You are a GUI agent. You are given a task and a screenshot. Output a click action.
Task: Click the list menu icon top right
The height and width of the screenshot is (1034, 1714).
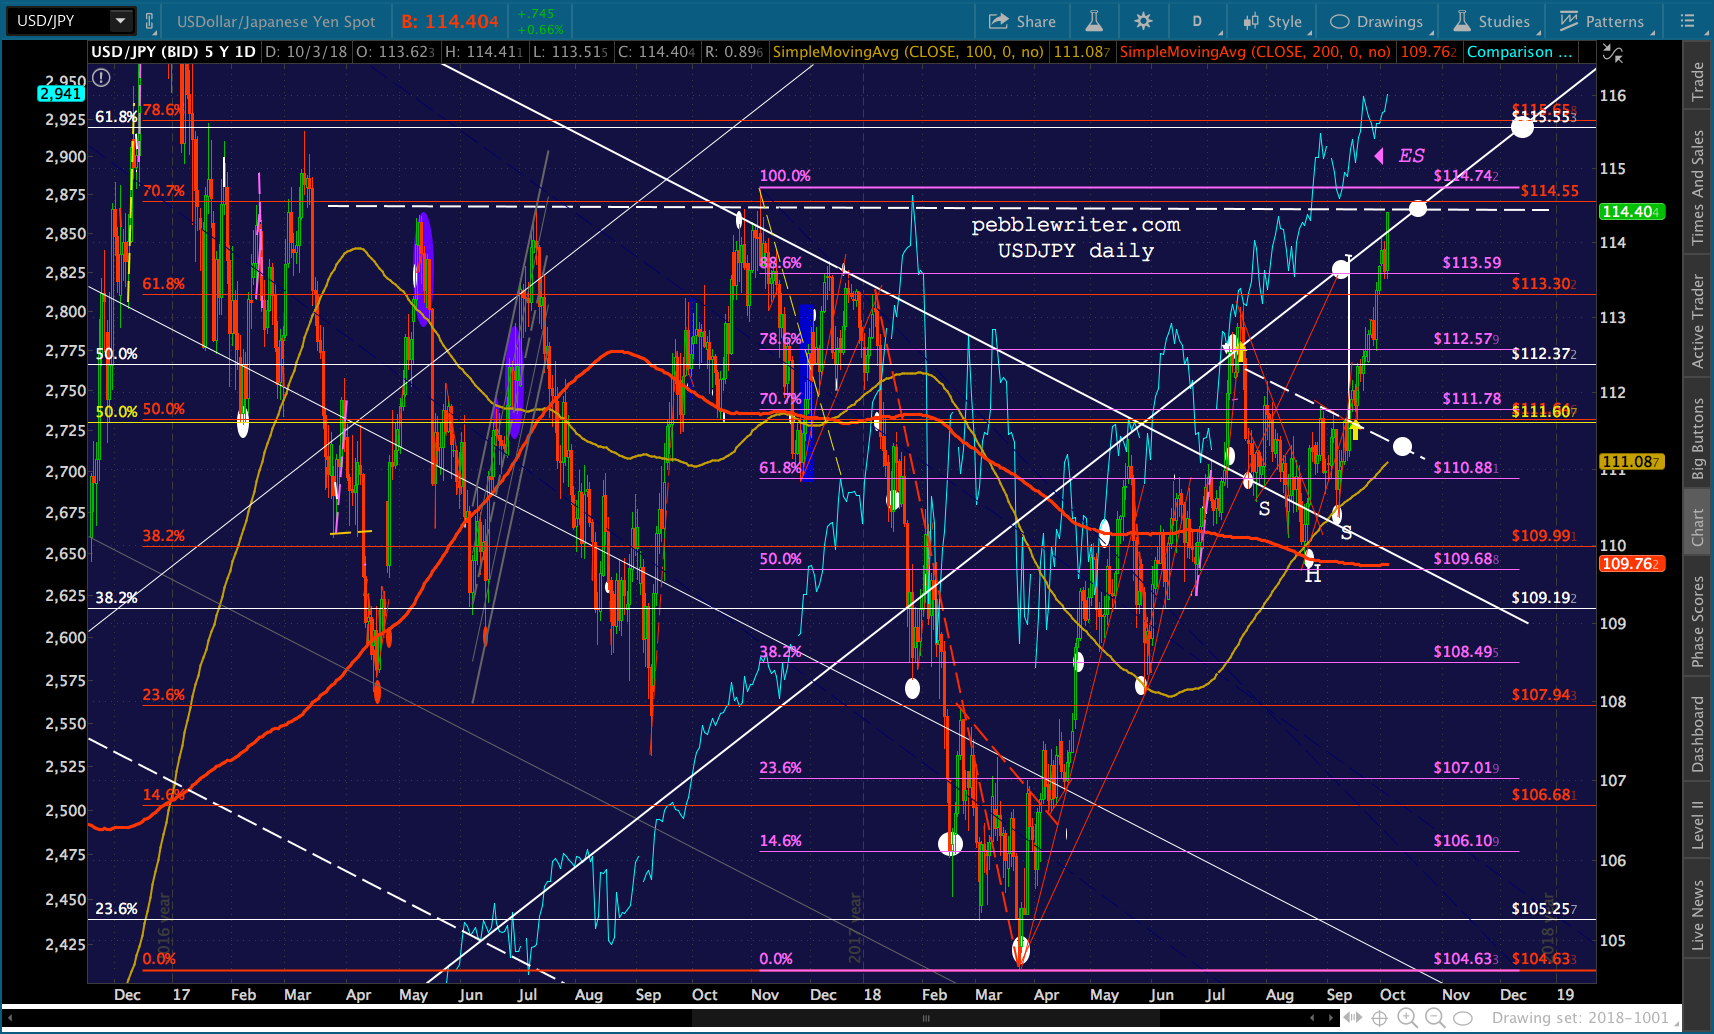1688,21
